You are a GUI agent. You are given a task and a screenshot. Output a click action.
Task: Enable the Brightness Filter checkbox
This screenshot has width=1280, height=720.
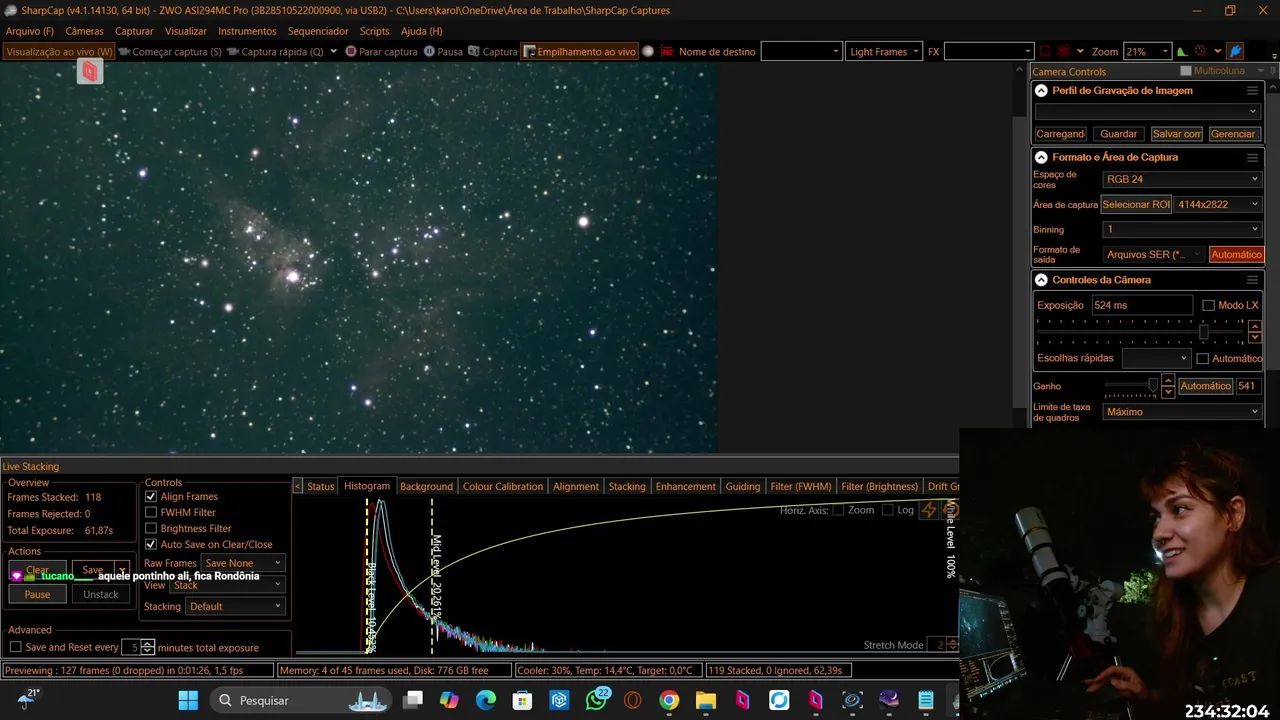click(x=151, y=528)
